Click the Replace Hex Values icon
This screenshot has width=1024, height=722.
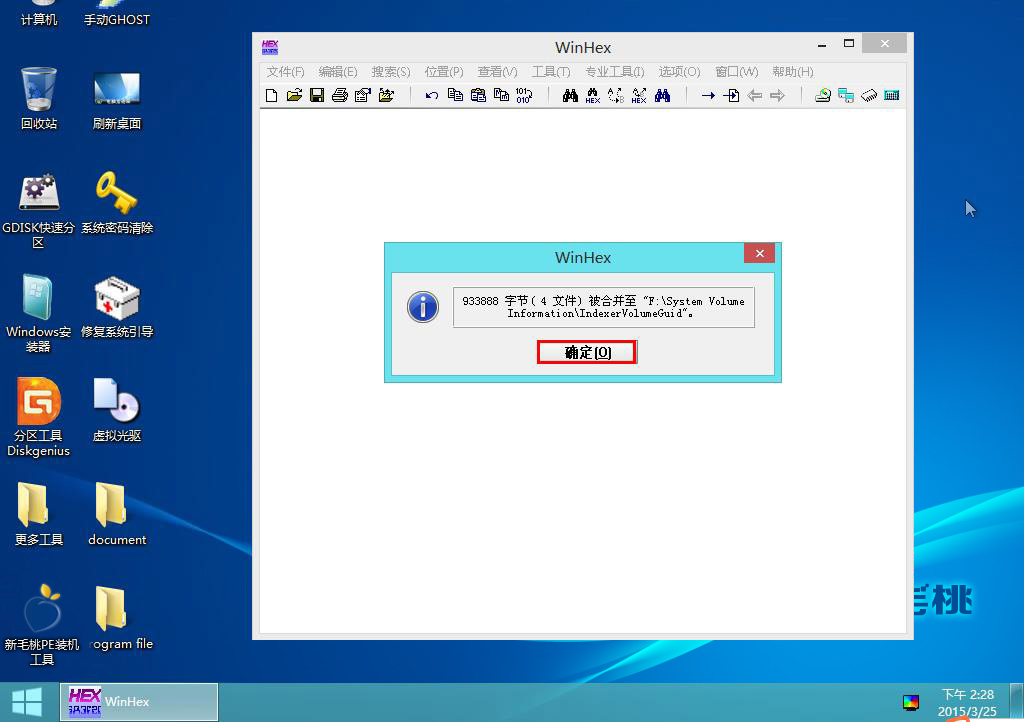[639, 95]
